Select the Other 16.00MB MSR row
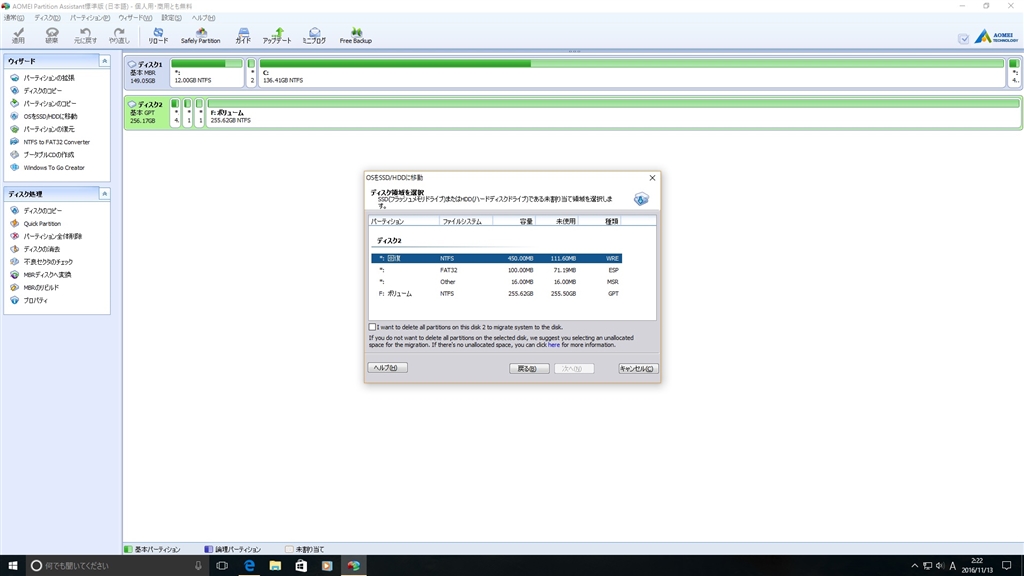Image resolution: width=1024 pixels, height=576 pixels. pos(496,281)
